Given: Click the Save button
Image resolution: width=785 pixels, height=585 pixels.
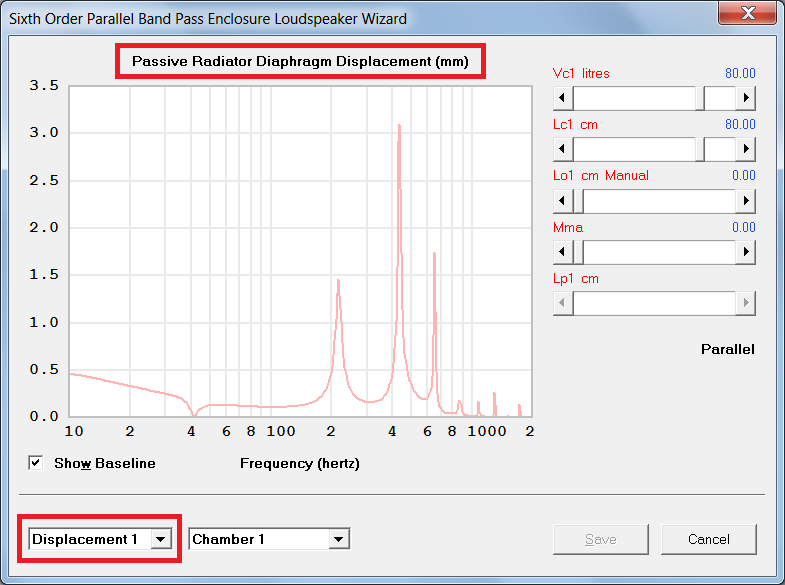Looking at the screenshot, I should point(600,539).
